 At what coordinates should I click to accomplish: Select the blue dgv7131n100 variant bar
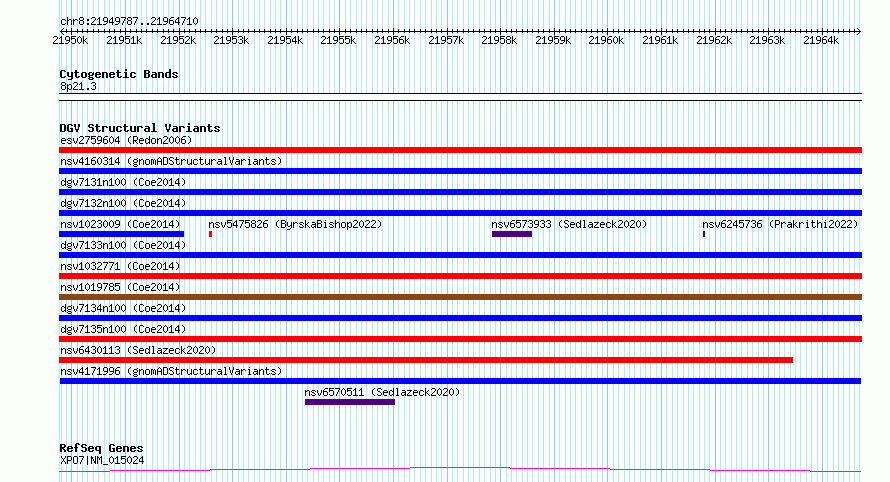[x=460, y=192]
